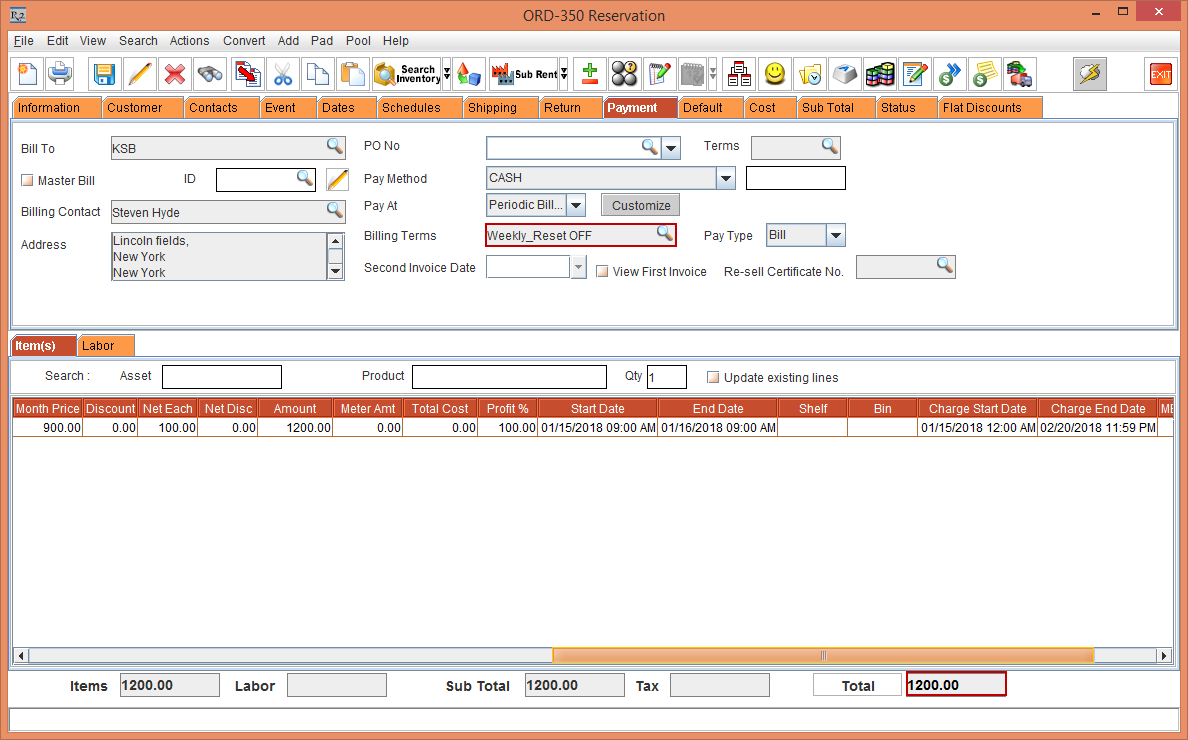Click the horizontal scrollbar in items grid
Image resolution: width=1188 pixels, height=740 pixels.
coord(822,656)
